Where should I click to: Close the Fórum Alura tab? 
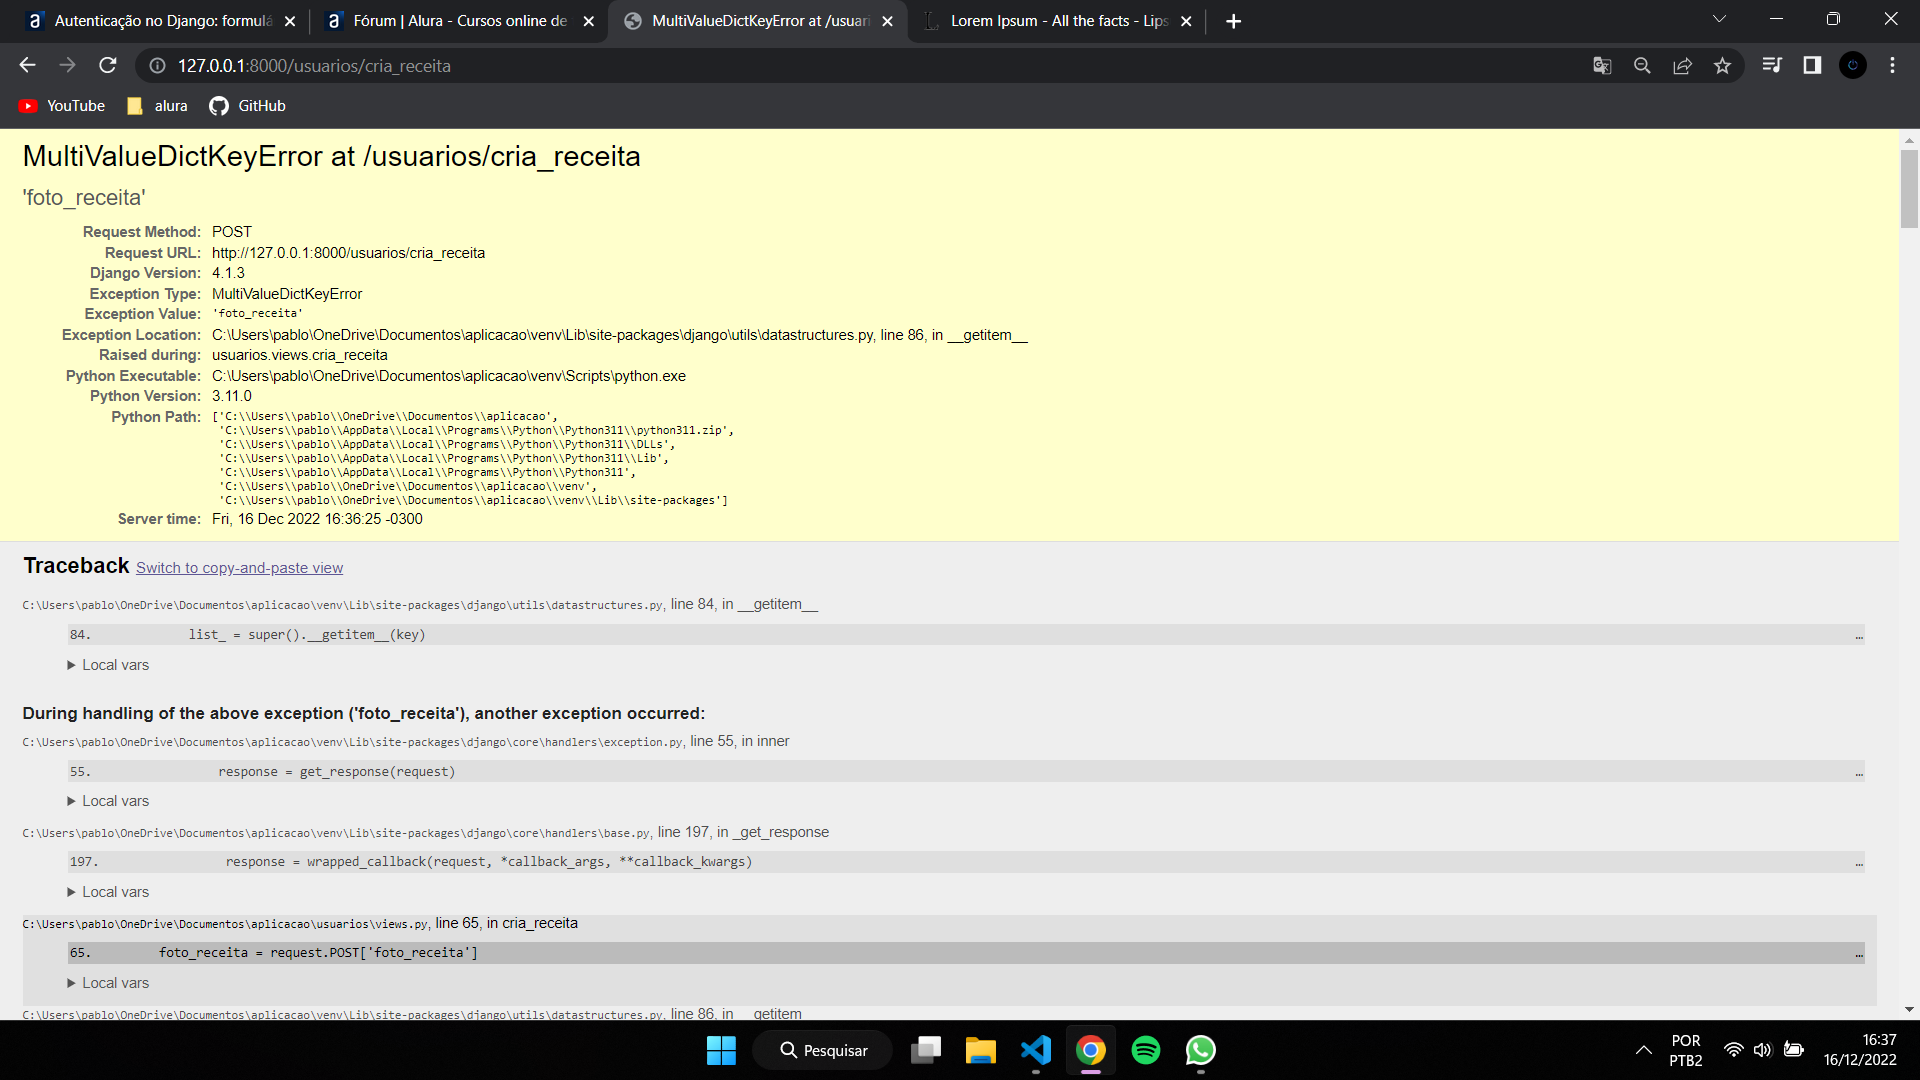click(x=589, y=21)
